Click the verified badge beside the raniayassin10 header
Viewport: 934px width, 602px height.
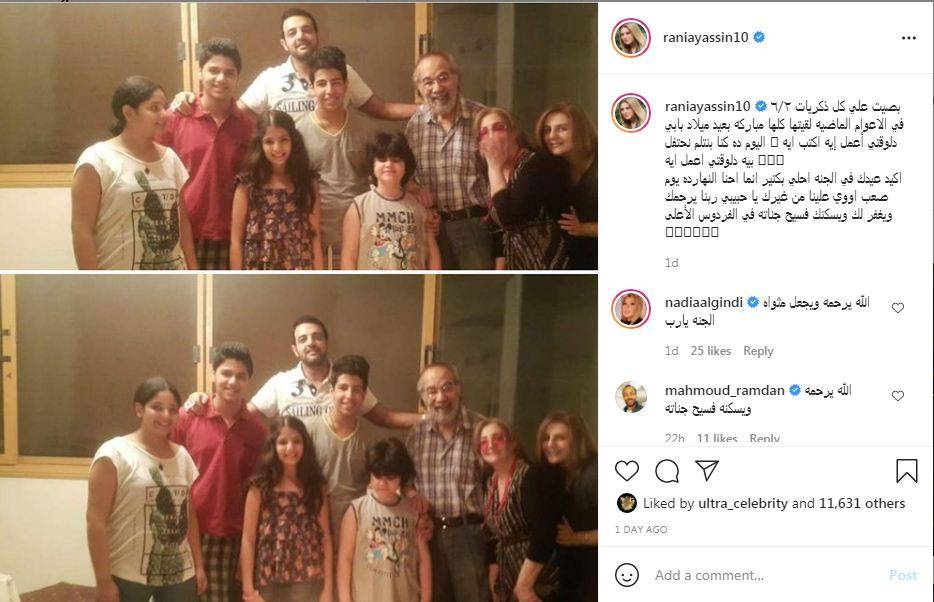pyautogui.click(x=759, y=37)
